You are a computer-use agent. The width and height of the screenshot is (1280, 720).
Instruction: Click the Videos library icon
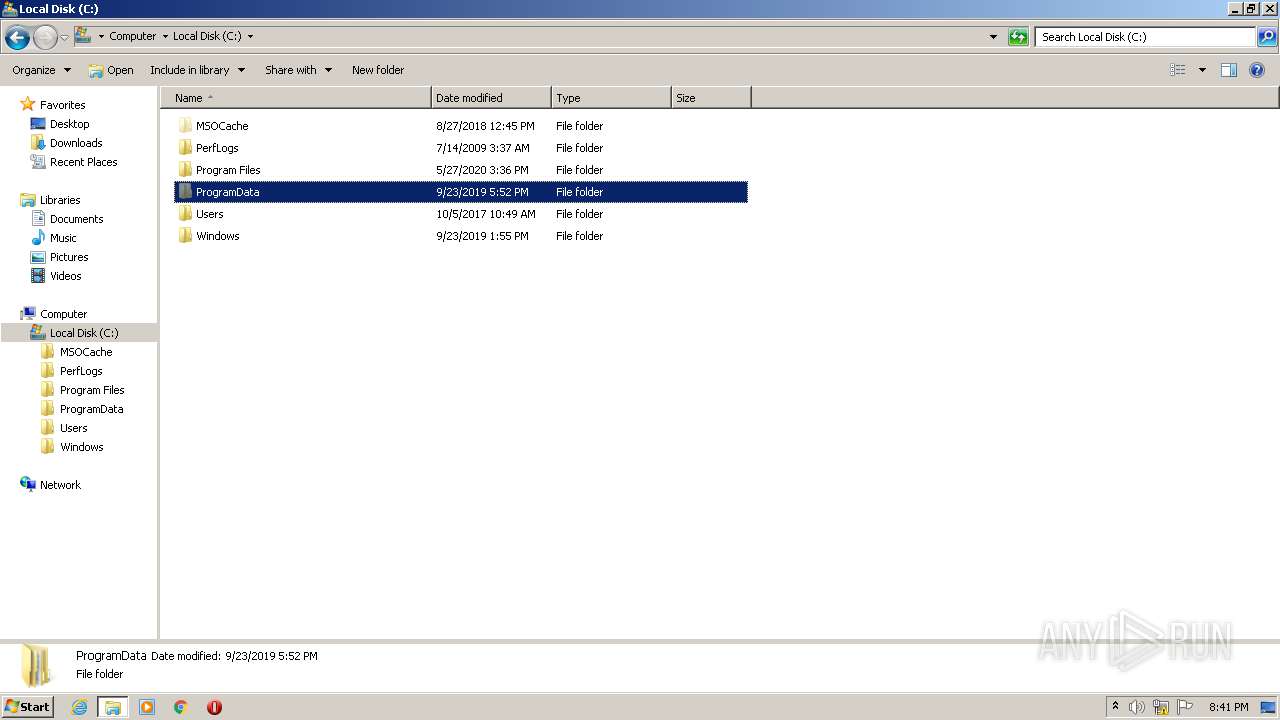pos(38,276)
